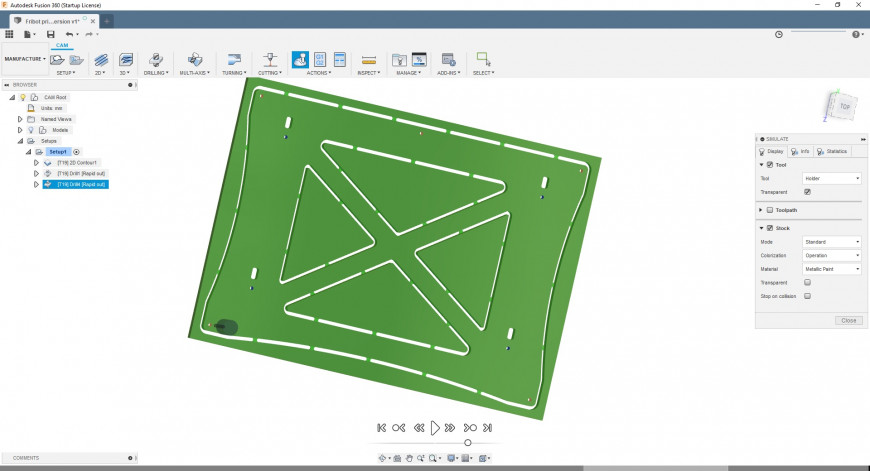Expand the 2D Contour1 operation node
Screen dimensions: 870x471
37,163
